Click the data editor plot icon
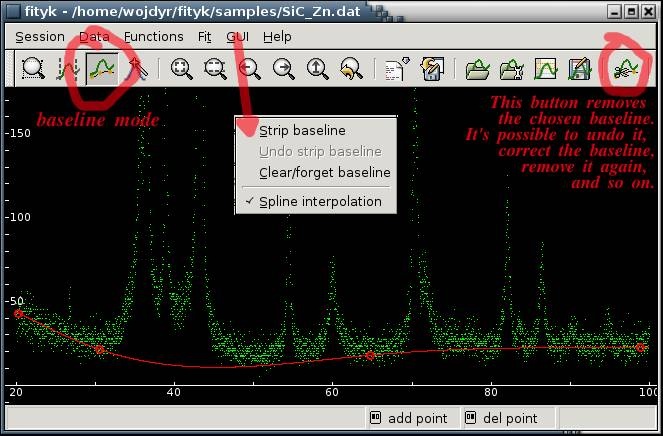This screenshot has height=436, width=663. [545, 69]
